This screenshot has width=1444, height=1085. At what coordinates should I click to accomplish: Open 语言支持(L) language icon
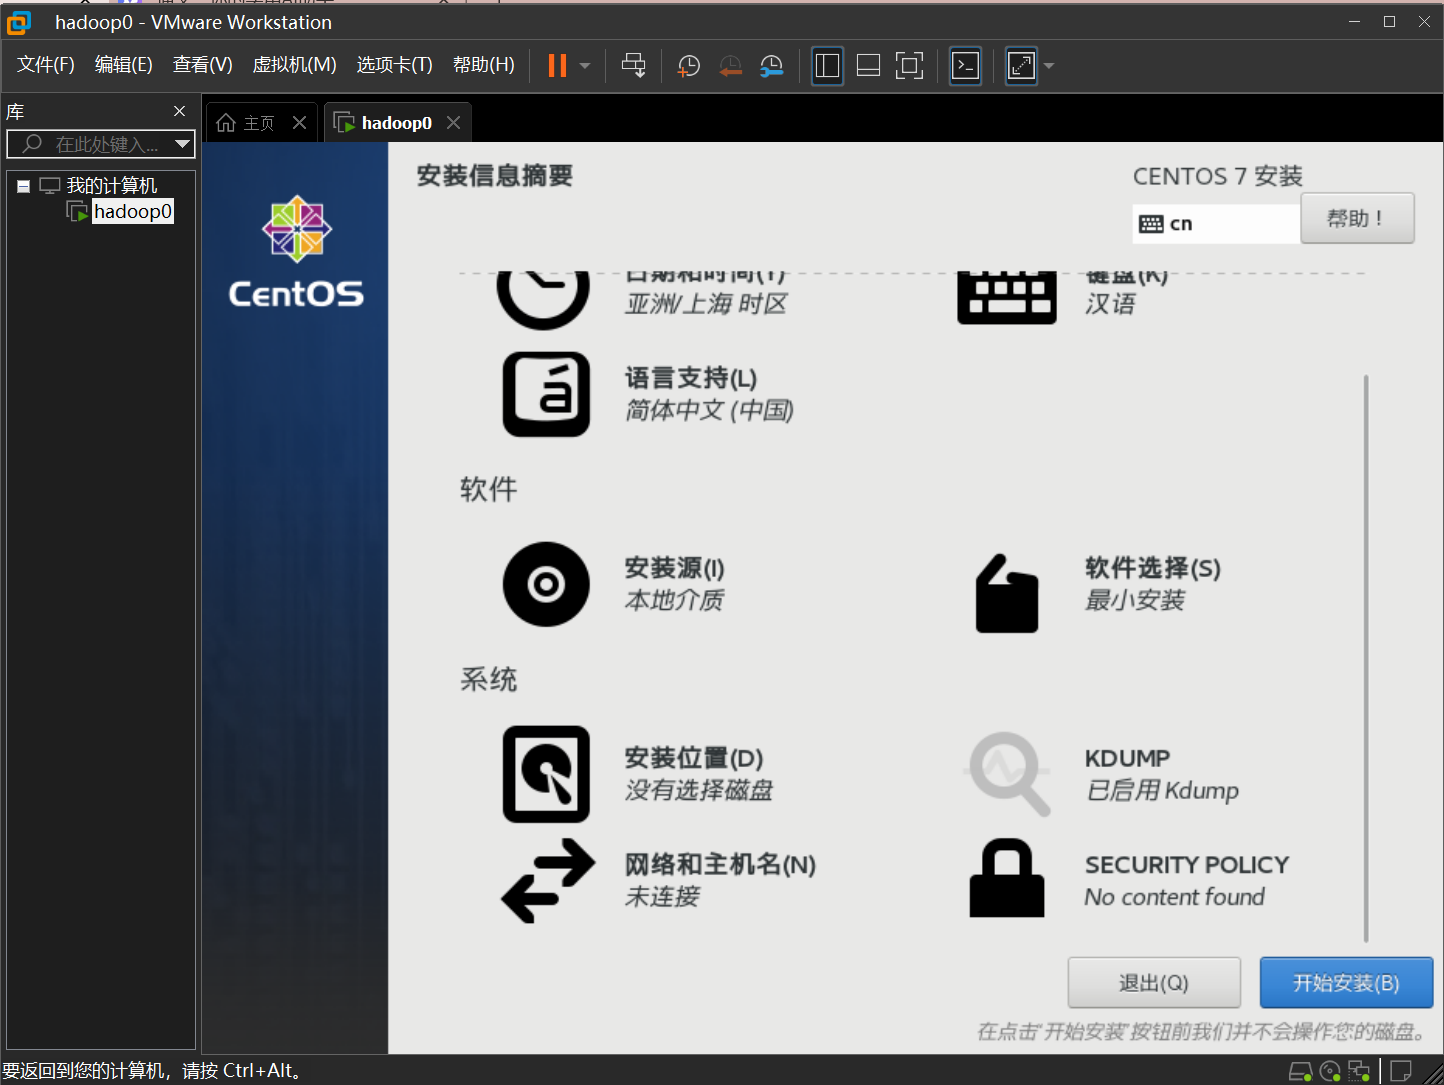pos(546,394)
